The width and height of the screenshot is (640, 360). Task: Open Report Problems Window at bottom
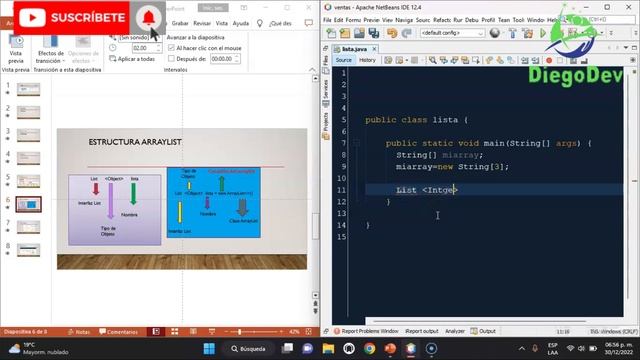366,331
